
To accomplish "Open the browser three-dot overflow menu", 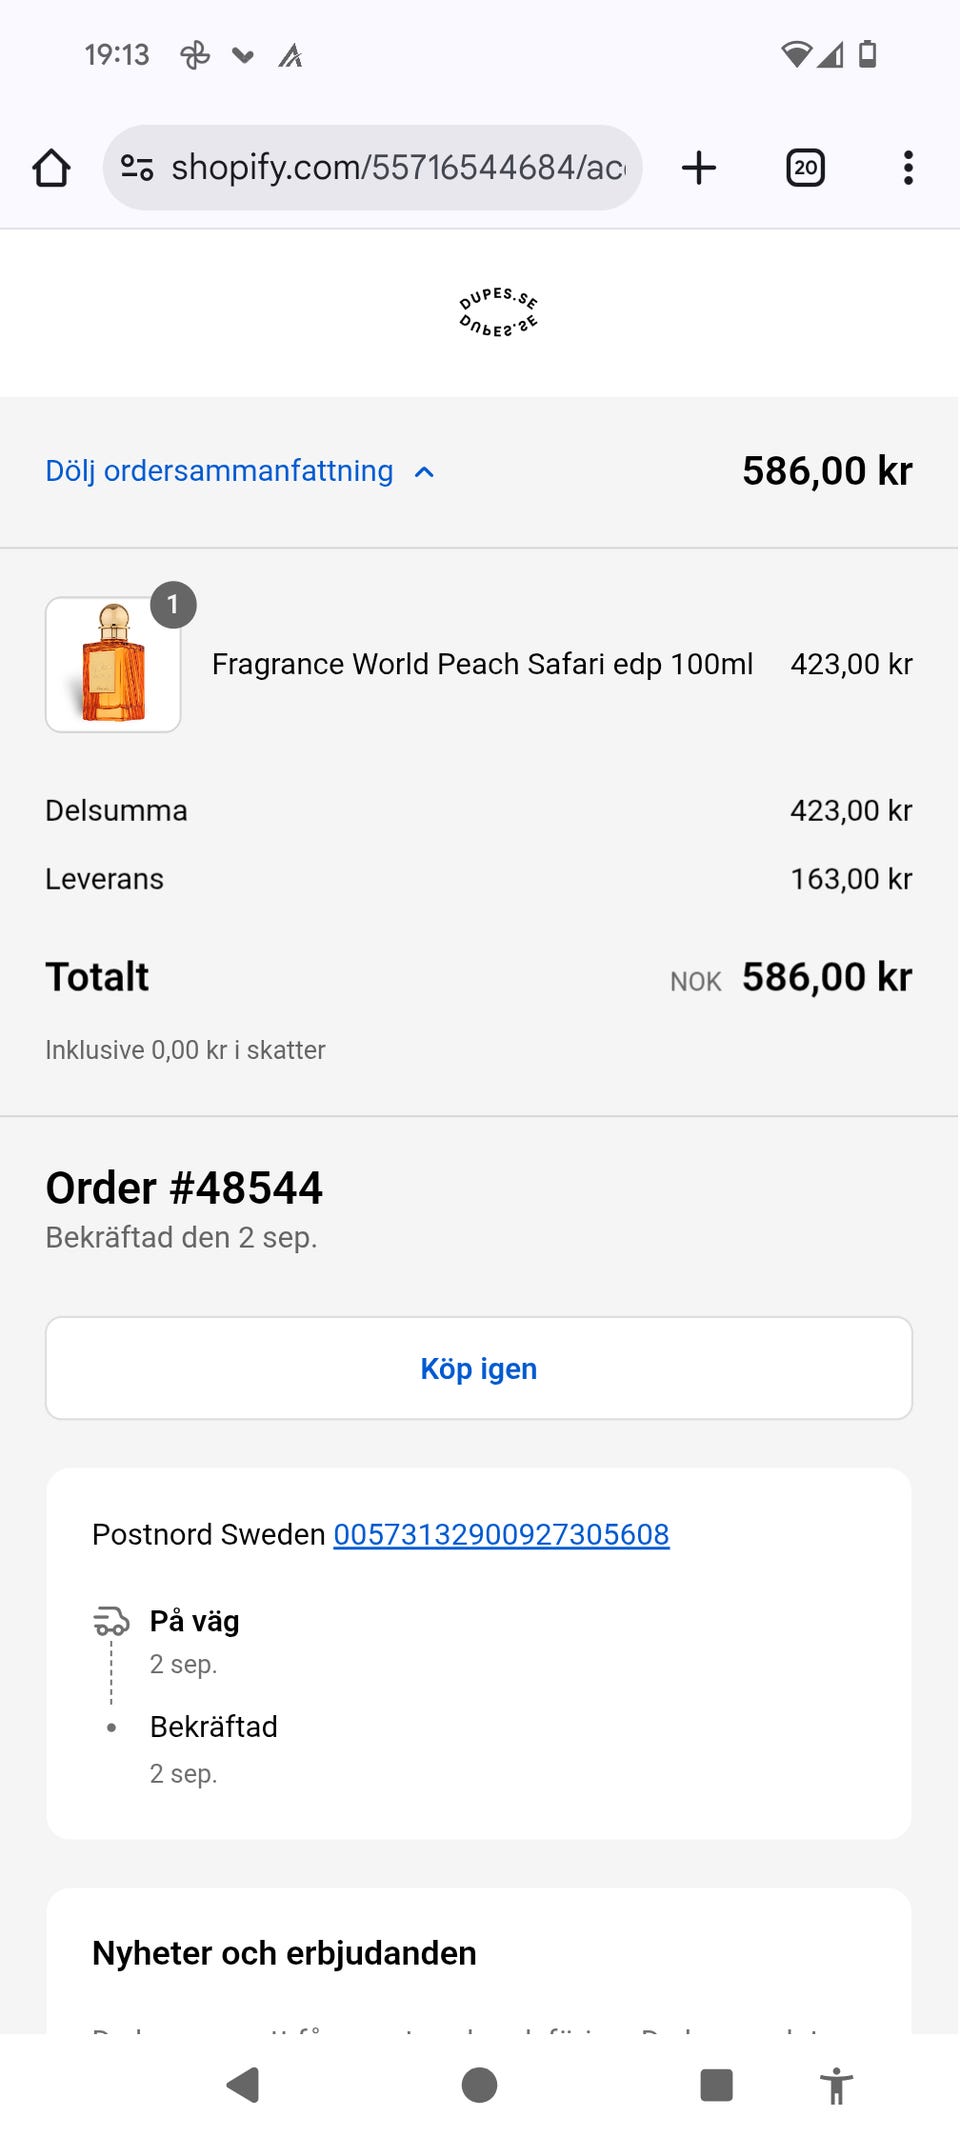I will click(x=908, y=168).
